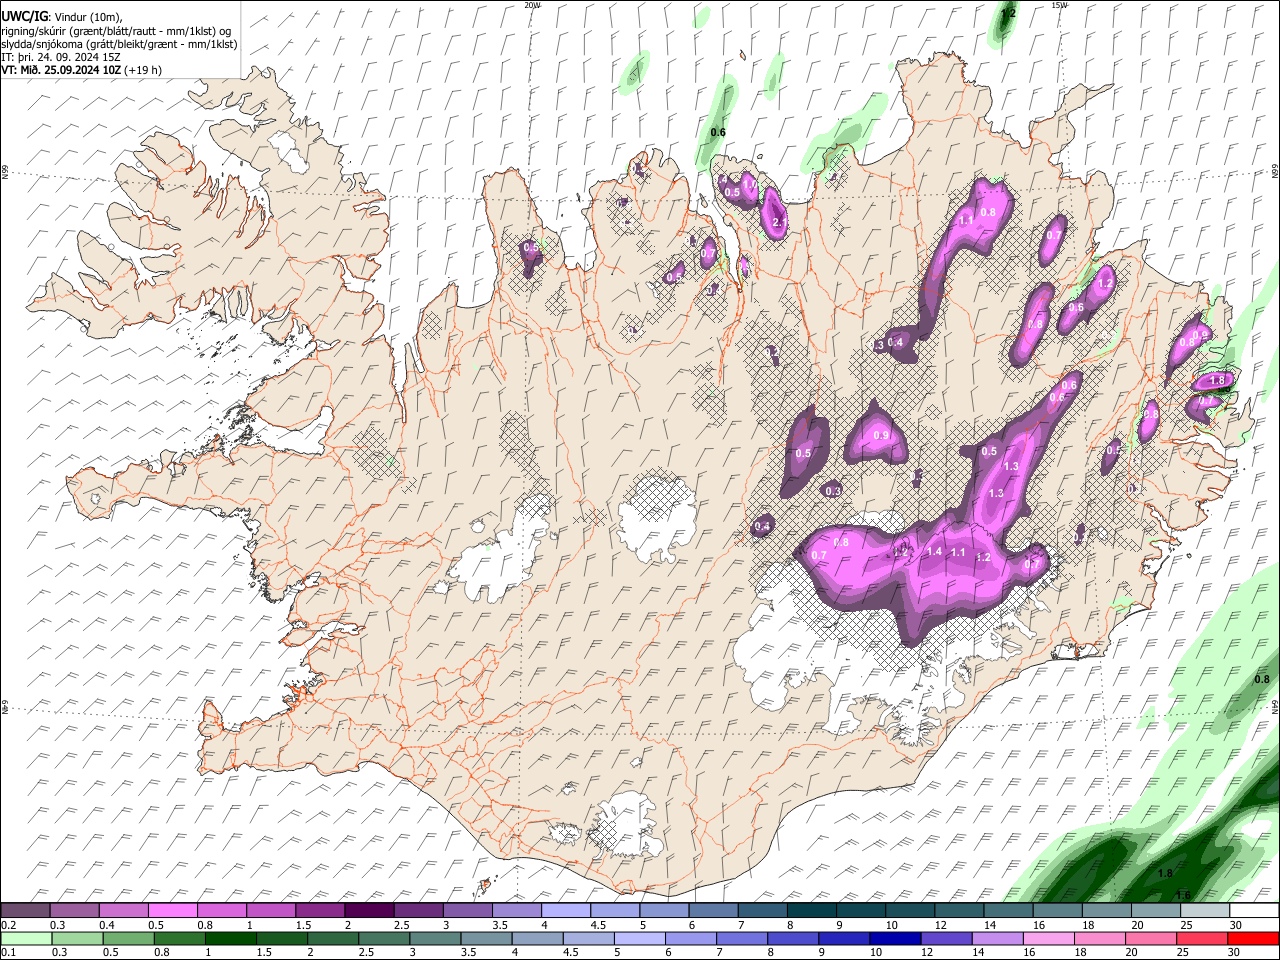Click the dark teal 8 to 9 snow swatch
The height and width of the screenshot is (960, 1280).
click(812, 911)
